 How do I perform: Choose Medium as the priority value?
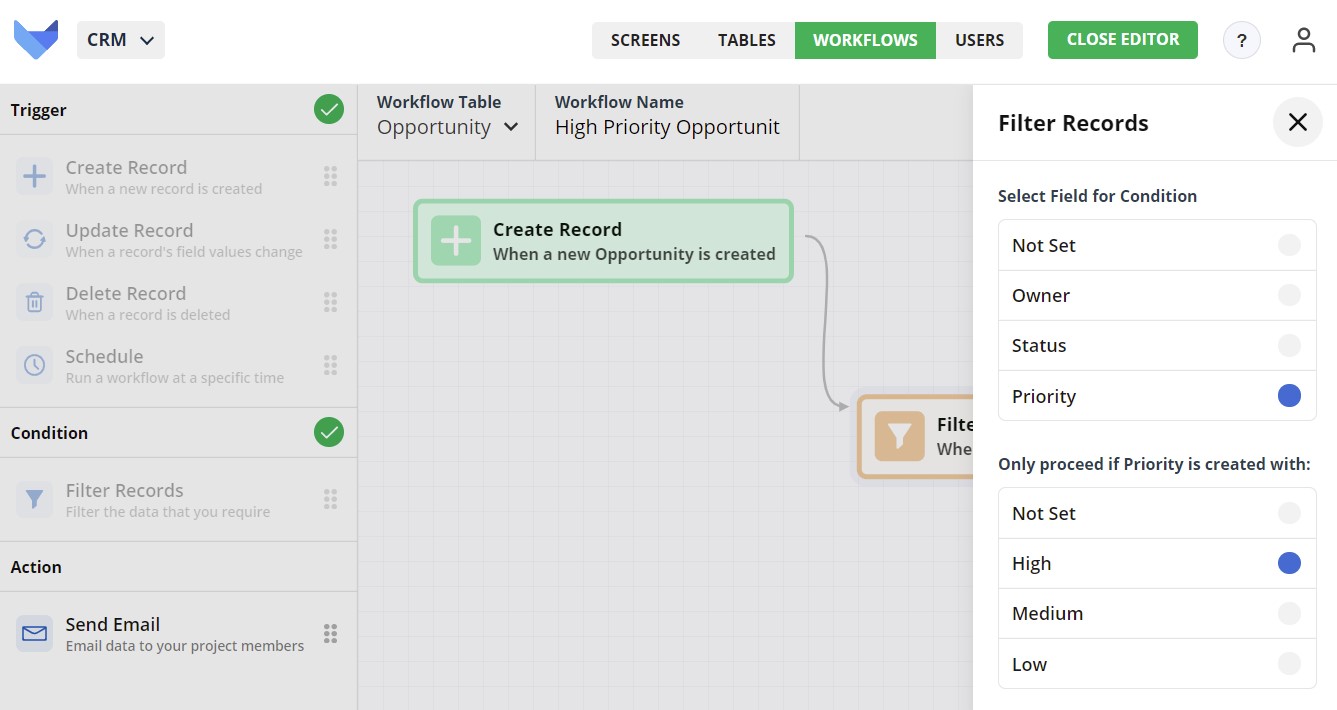tap(1157, 613)
